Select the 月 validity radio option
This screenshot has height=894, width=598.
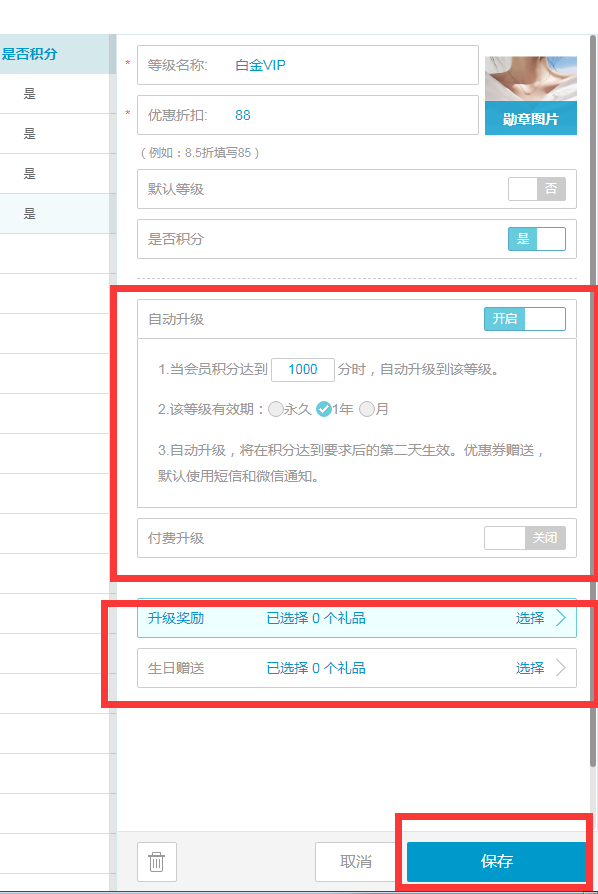pyautogui.click(x=367, y=409)
